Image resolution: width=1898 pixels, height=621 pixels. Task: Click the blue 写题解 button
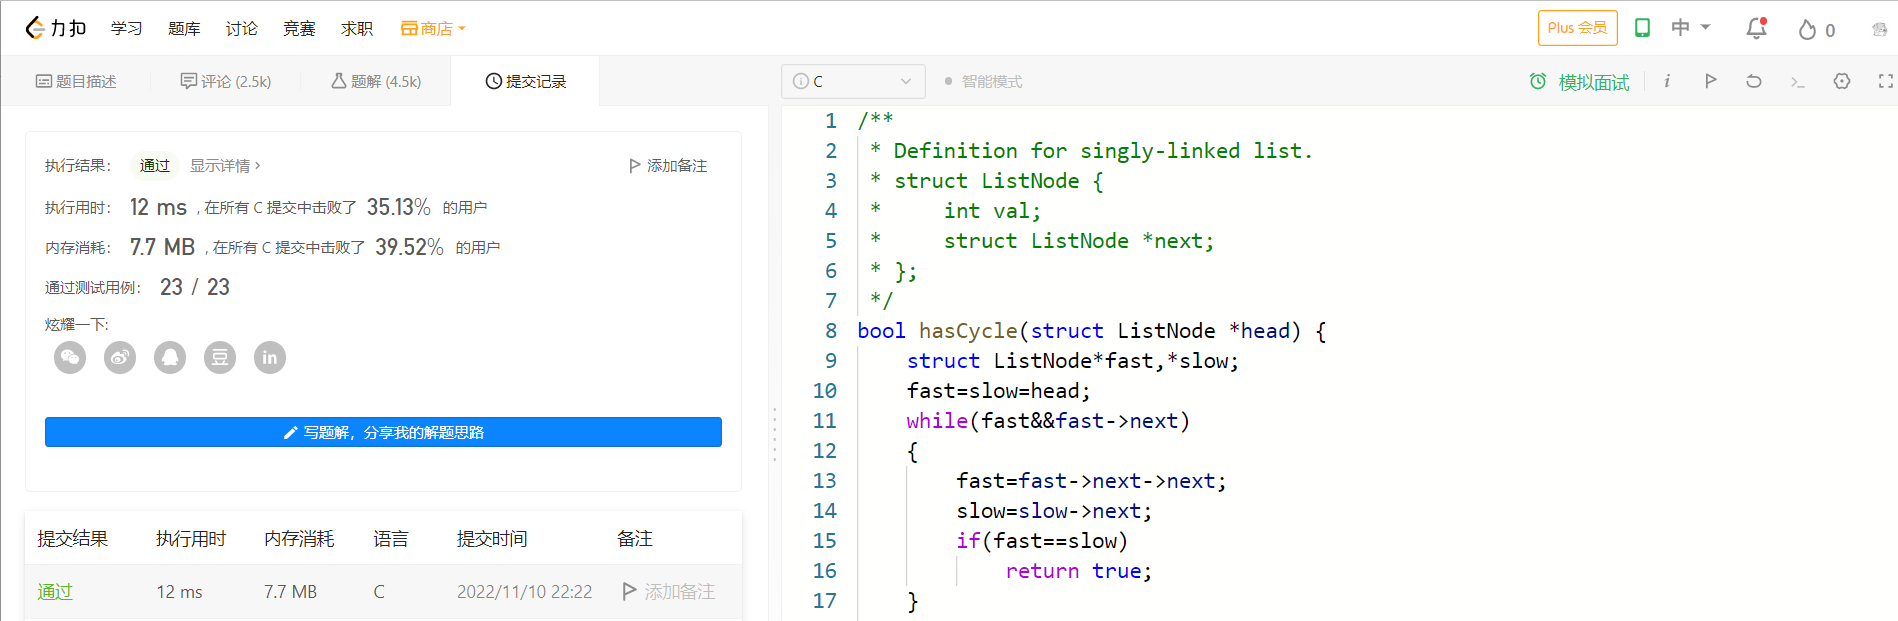pos(383,432)
